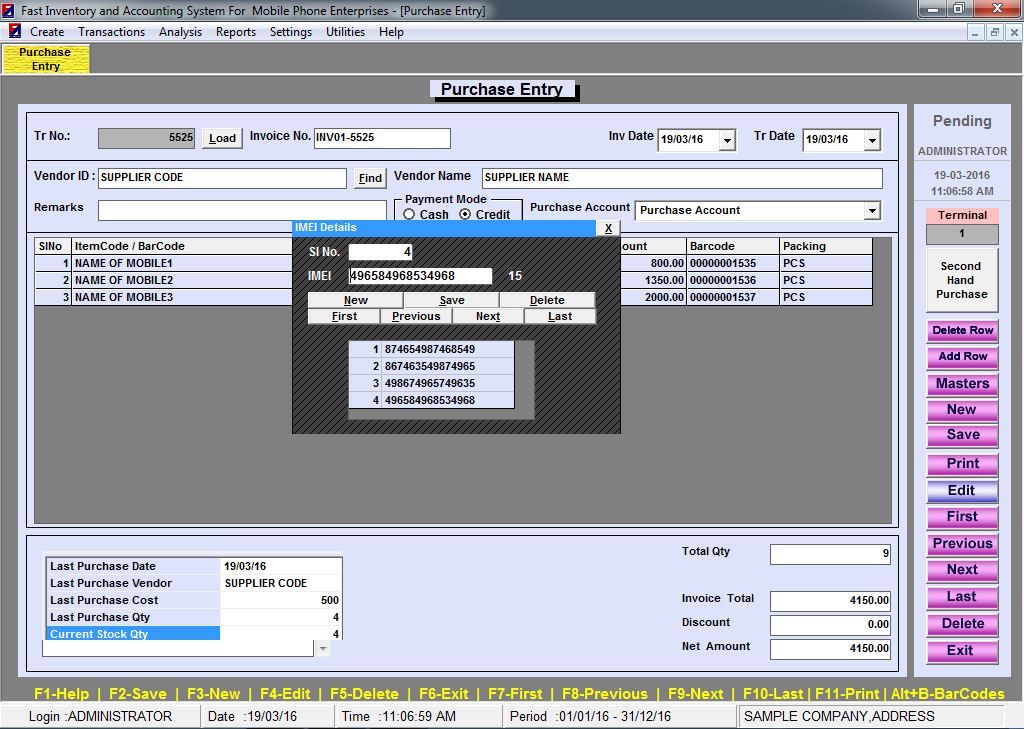Click the Load button
The height and width of the screenshot is (729, 1024).
point(222,138)
